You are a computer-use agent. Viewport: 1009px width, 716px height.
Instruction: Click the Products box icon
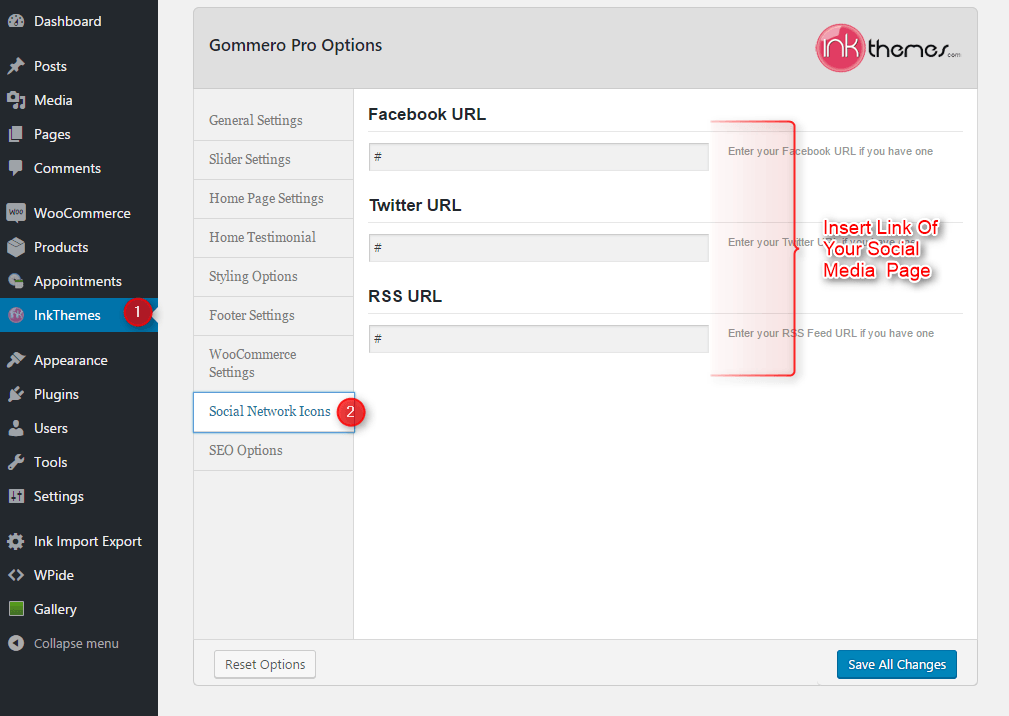[x=16, y=247]
